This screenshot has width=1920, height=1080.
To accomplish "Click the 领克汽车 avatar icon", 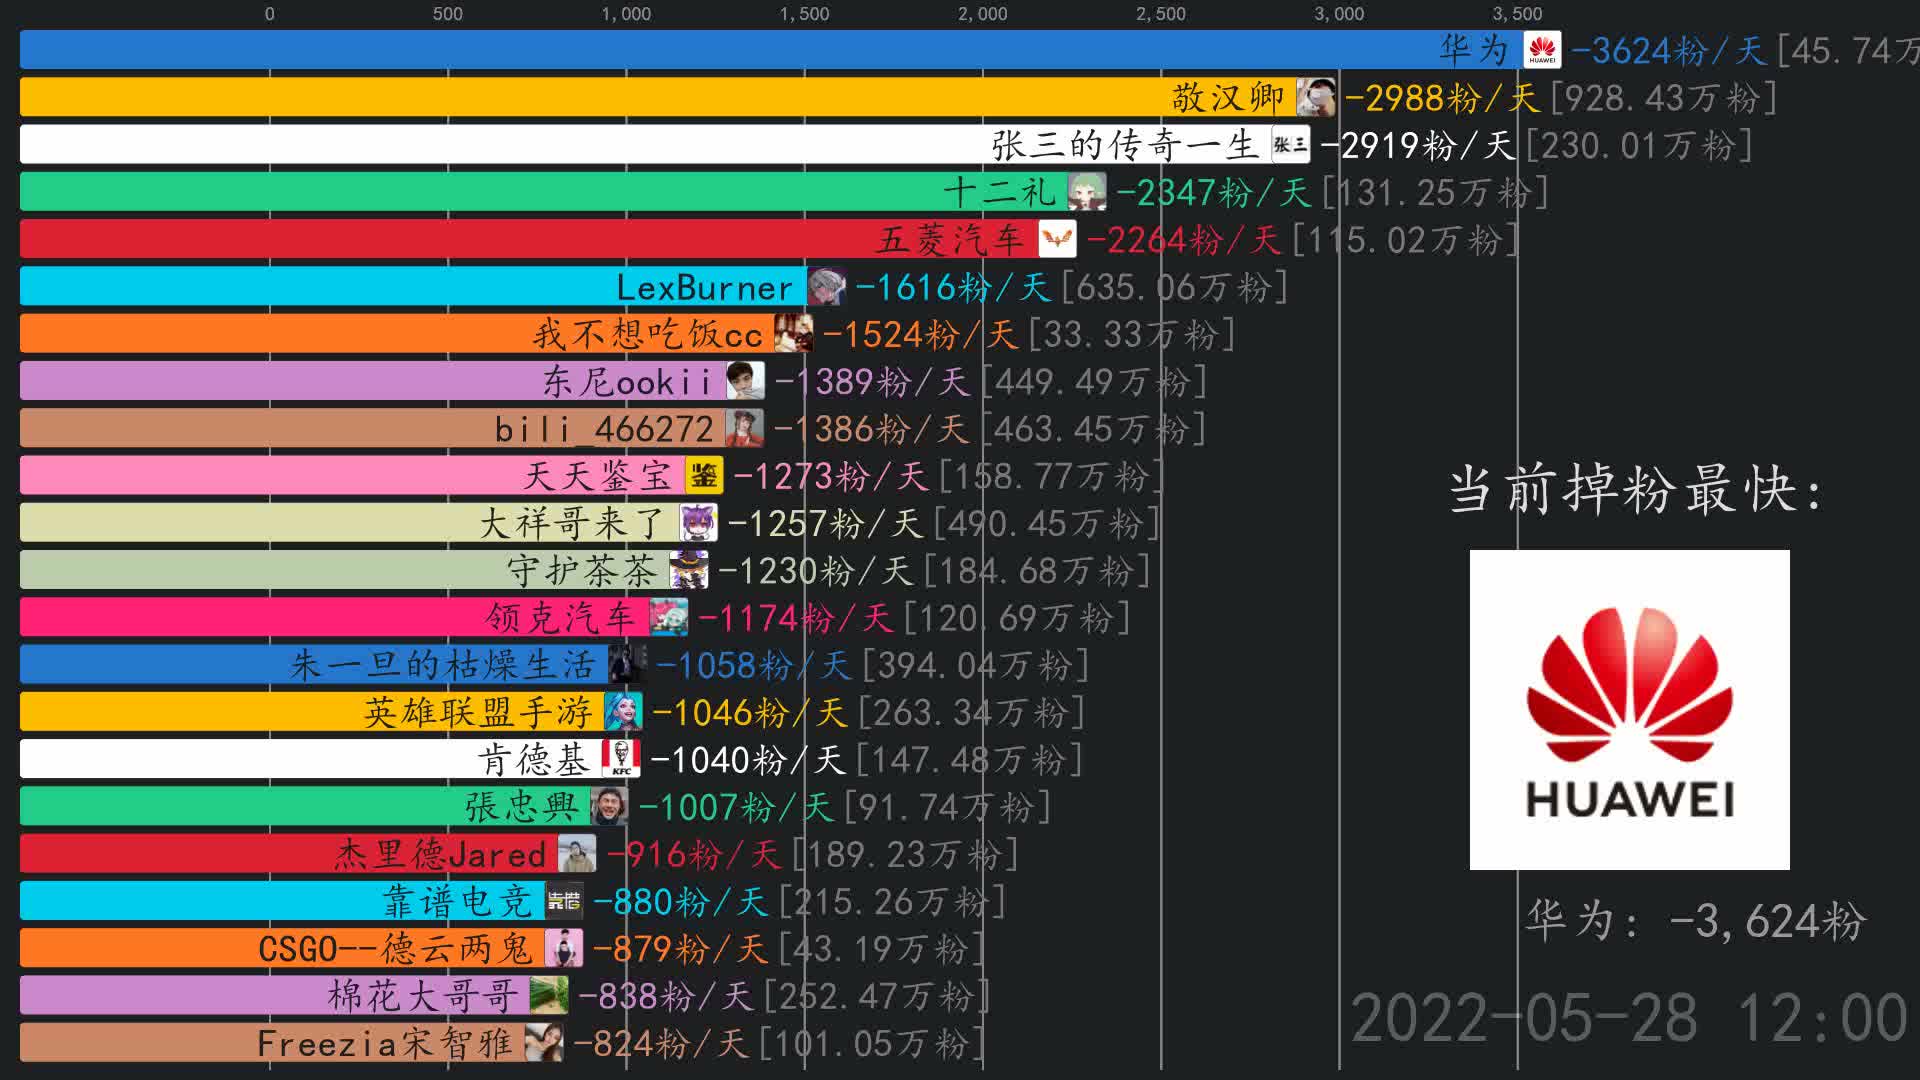I will point(669,618).
